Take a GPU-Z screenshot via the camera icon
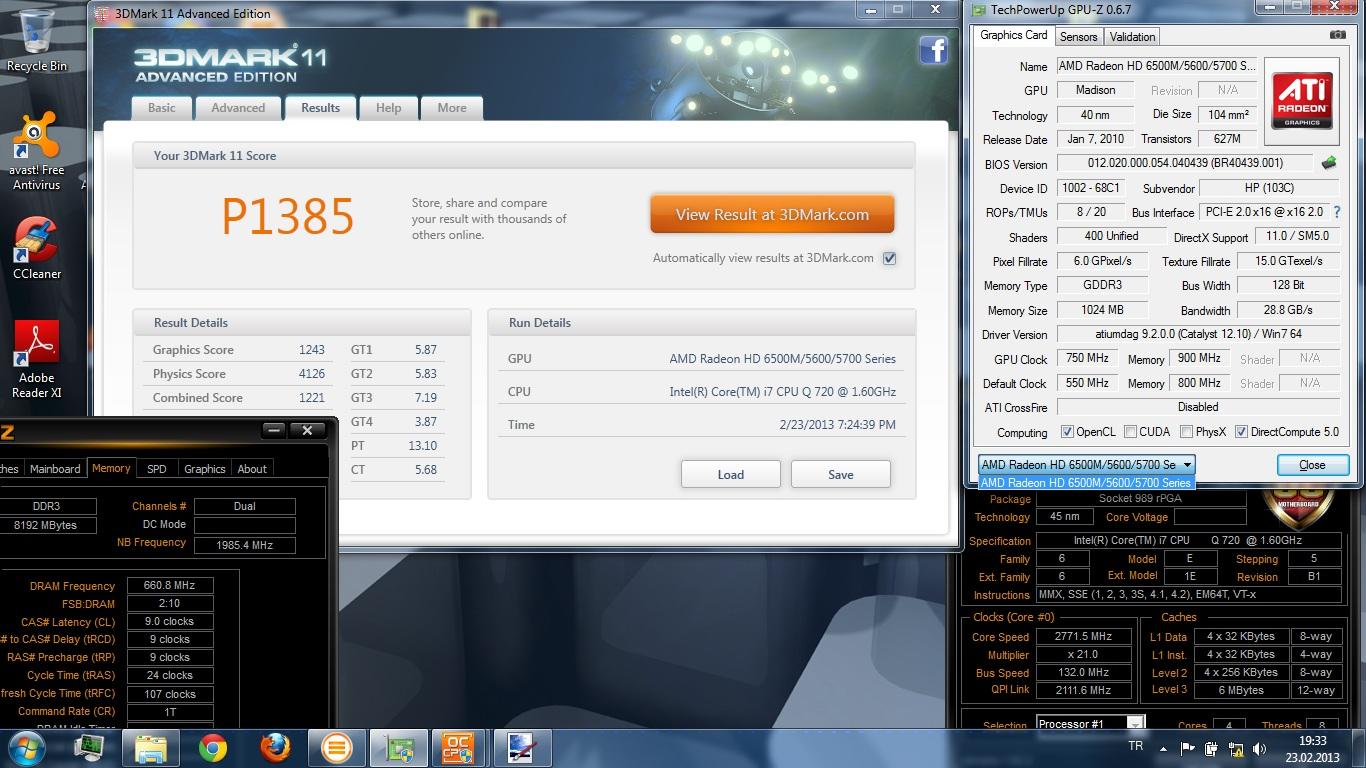The height and width of the screenshot is (768, 1366). [1337, 35]
